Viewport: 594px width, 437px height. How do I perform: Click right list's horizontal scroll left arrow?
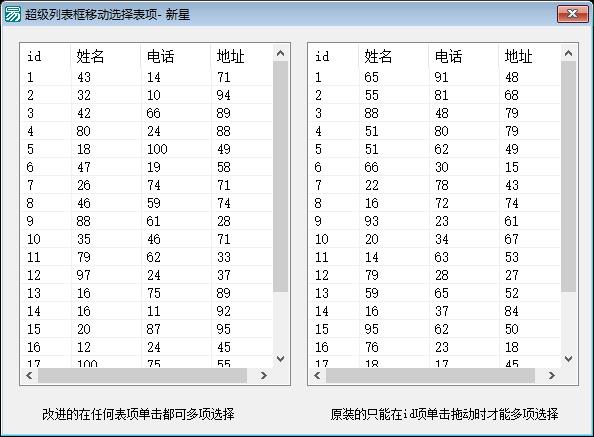317,375
